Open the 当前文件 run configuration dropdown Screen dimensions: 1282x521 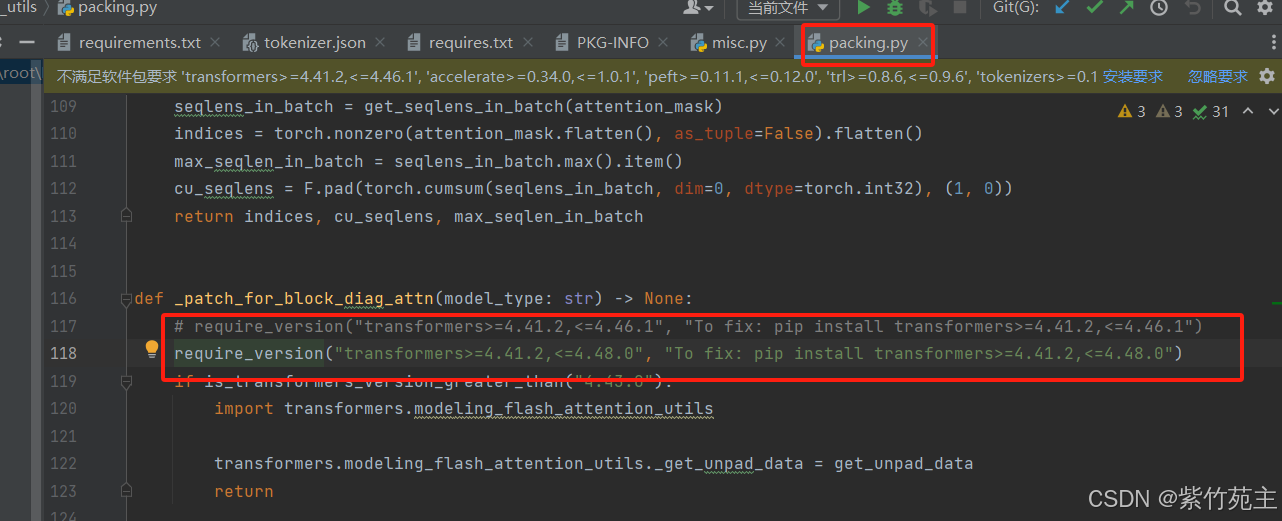(787, 8)
